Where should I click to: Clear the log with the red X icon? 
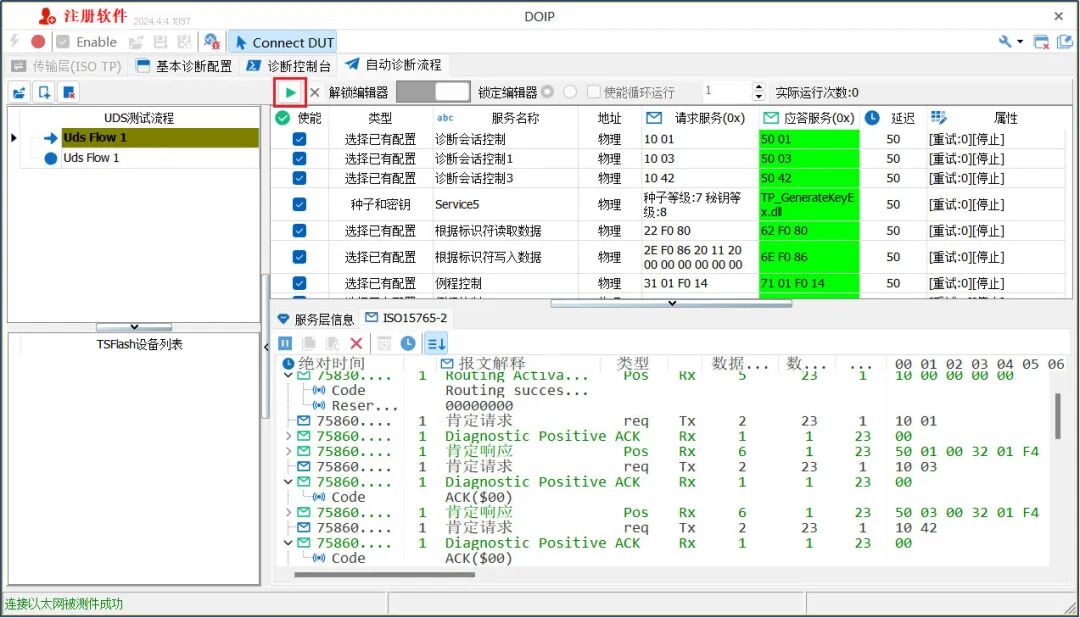pyautogui.click(x=356, y=343)
